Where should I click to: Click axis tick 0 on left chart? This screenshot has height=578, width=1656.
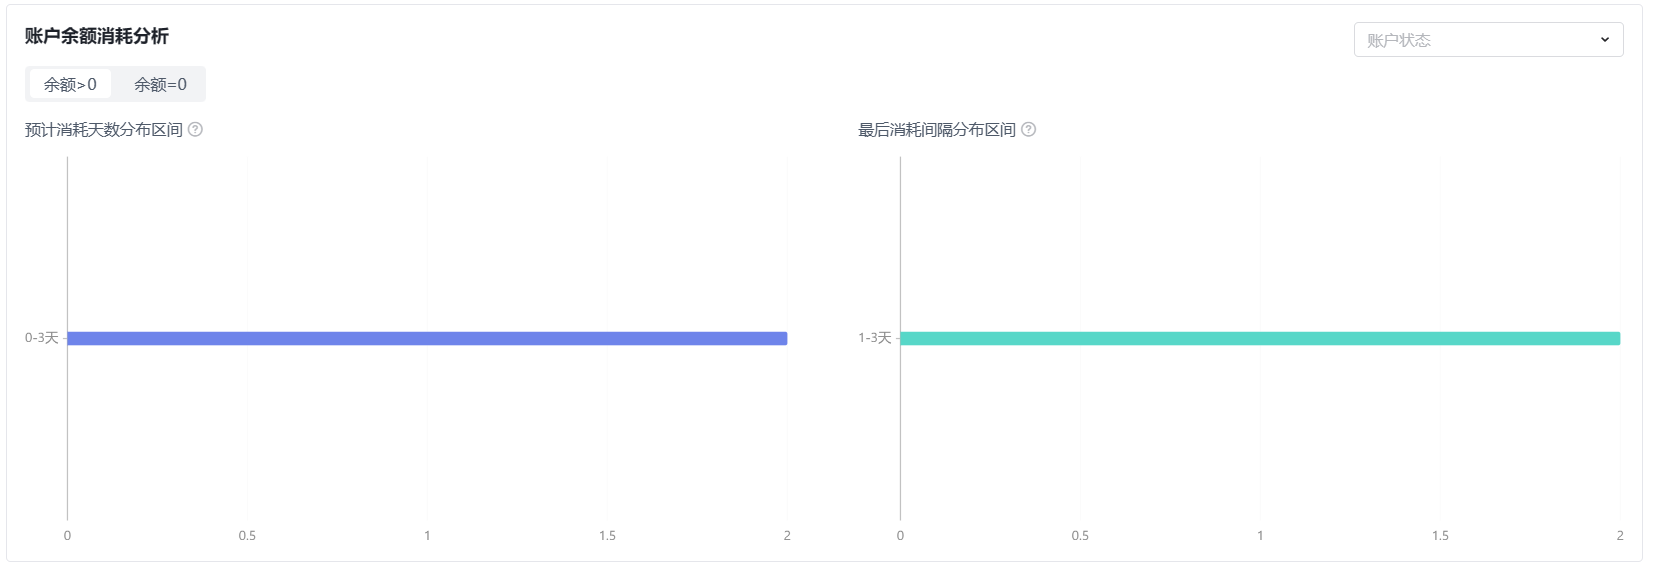67,536
